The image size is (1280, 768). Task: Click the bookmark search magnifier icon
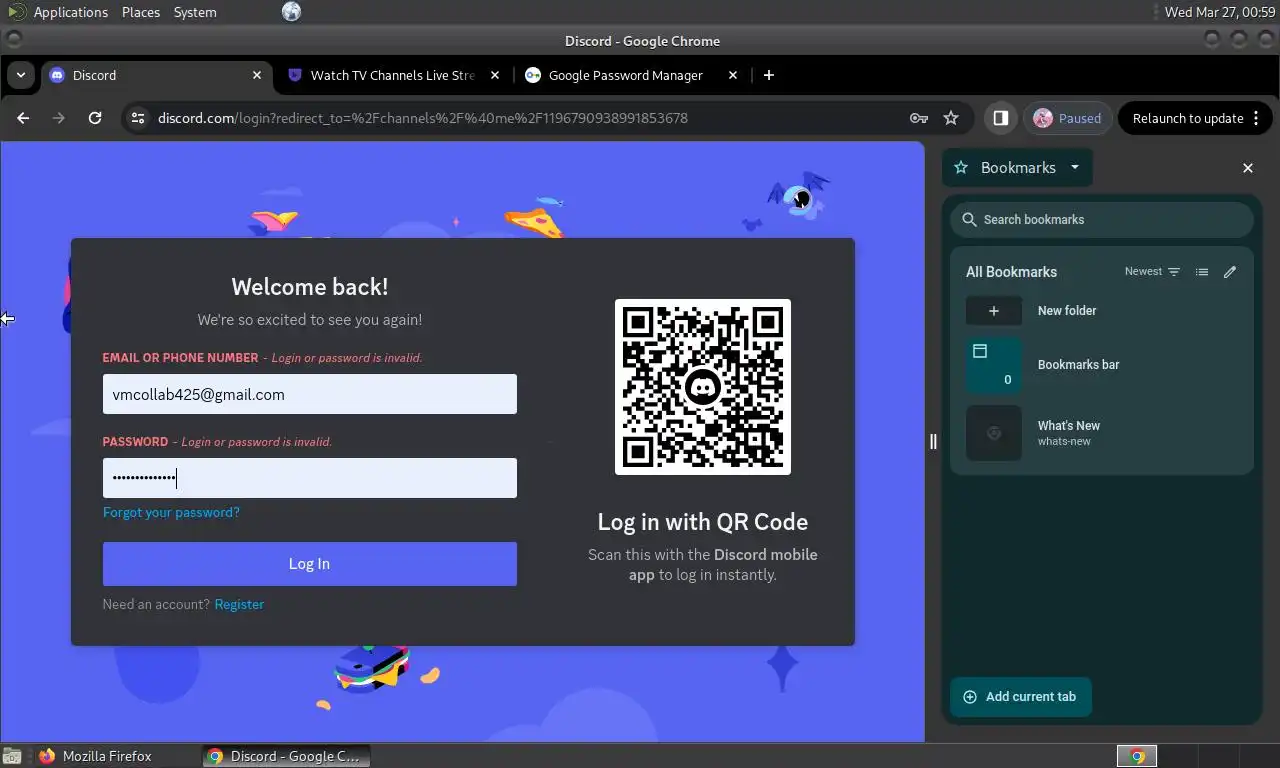tap(969, 219)
